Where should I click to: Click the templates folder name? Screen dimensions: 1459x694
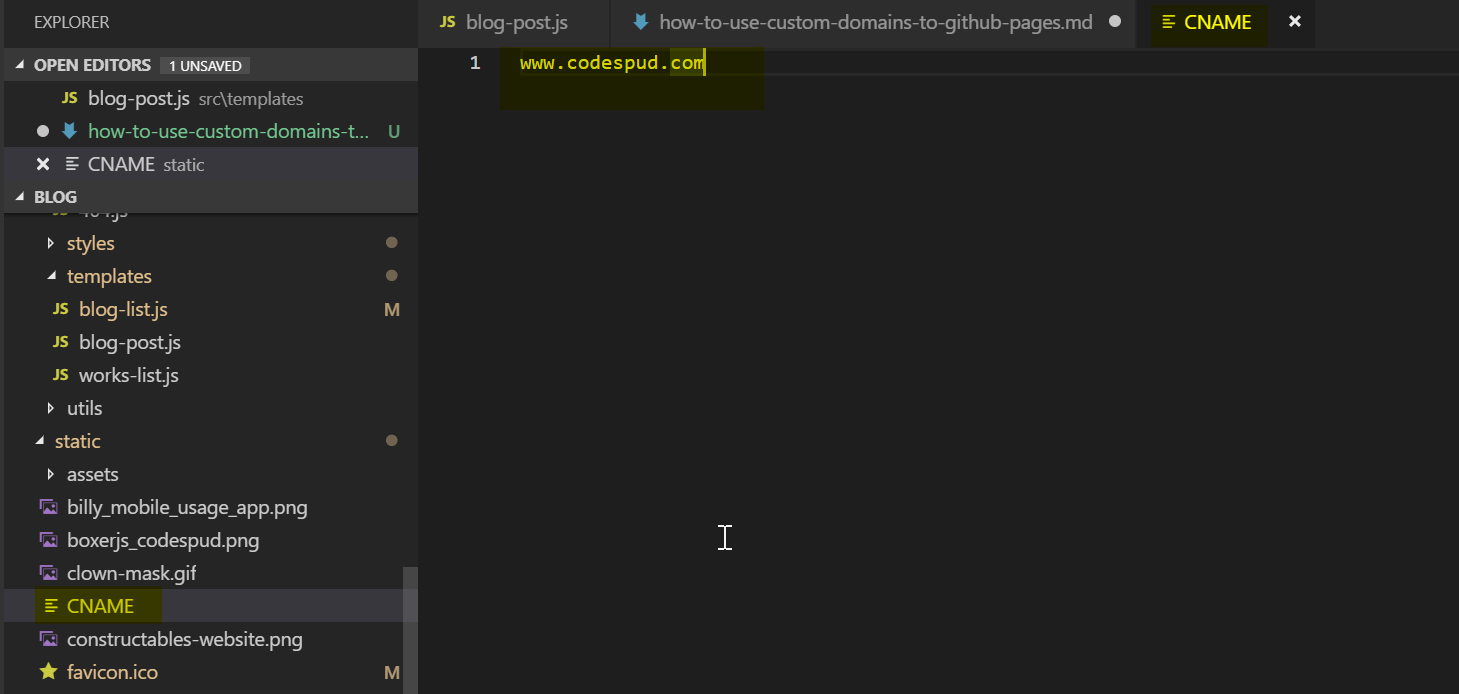(109, 276)
